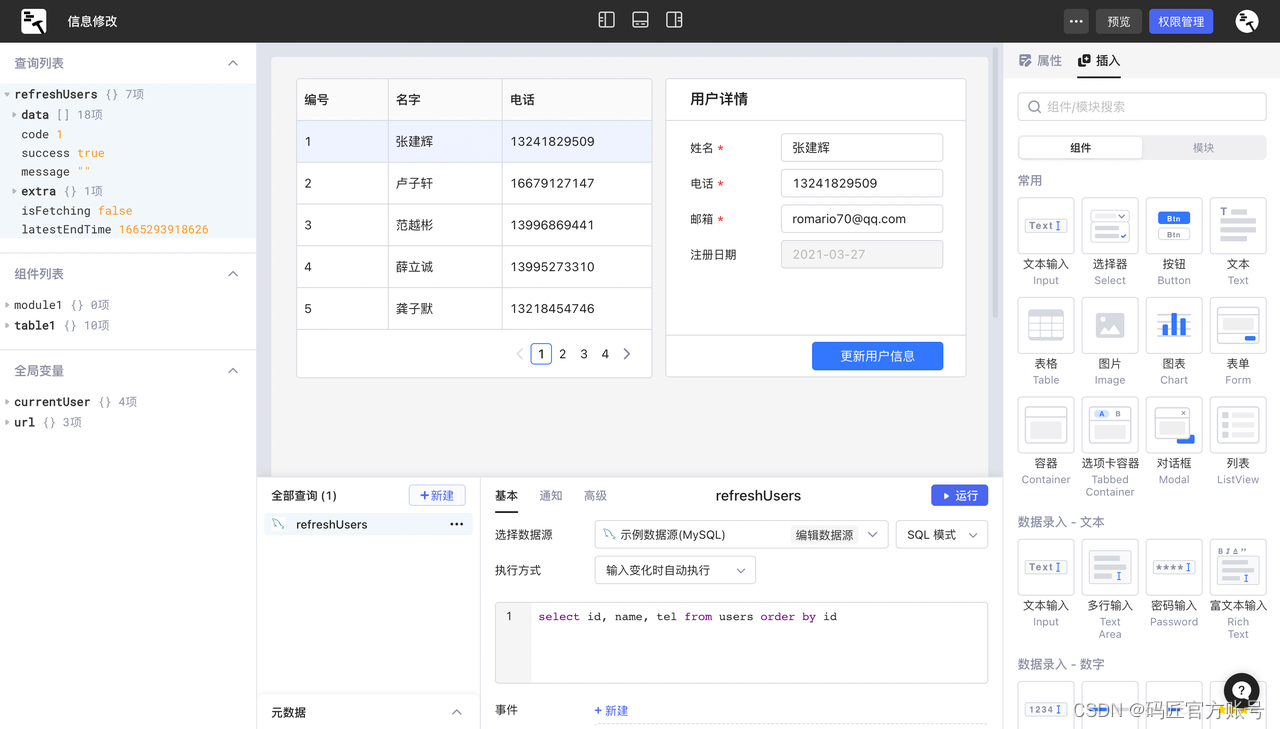Open the 基本 query tab
This screenshot has width=1280, height=729.
507,495
